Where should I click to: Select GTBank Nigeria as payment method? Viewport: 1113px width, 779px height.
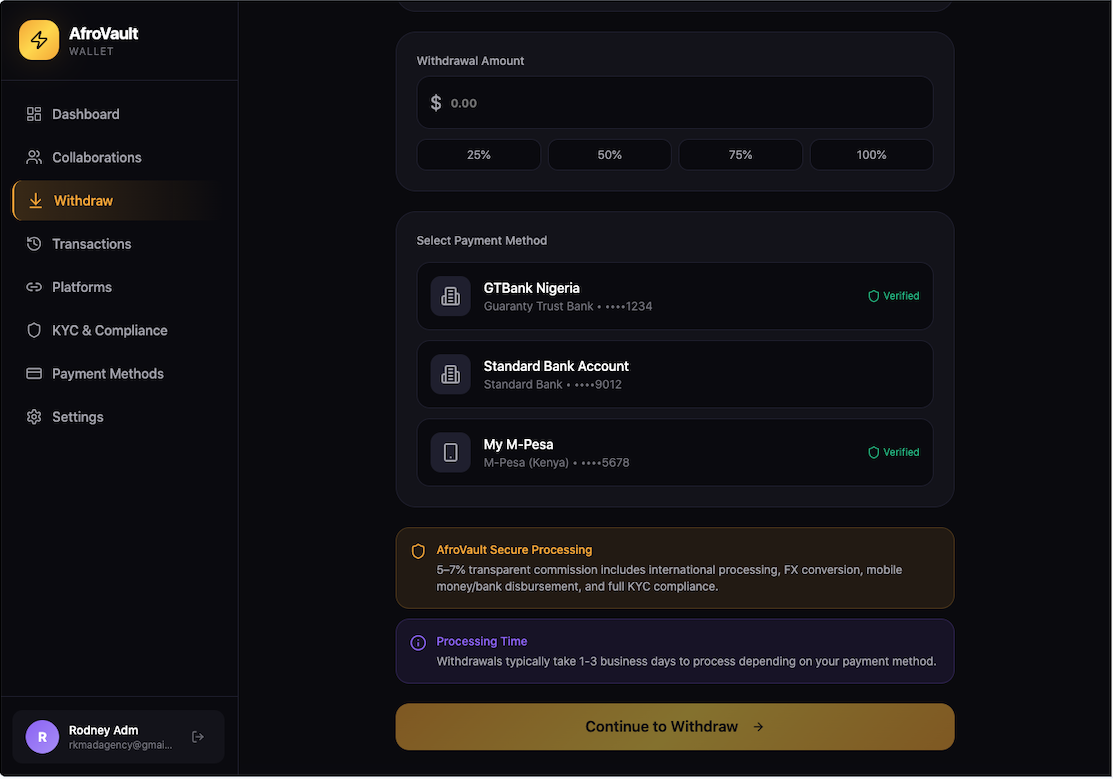tap(674, 296)
